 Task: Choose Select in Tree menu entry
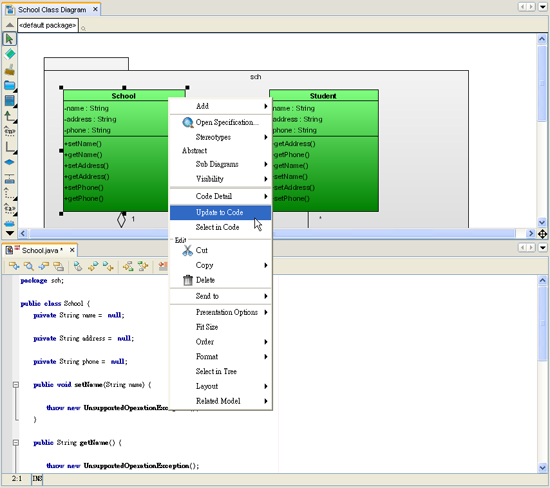[220, 371]
